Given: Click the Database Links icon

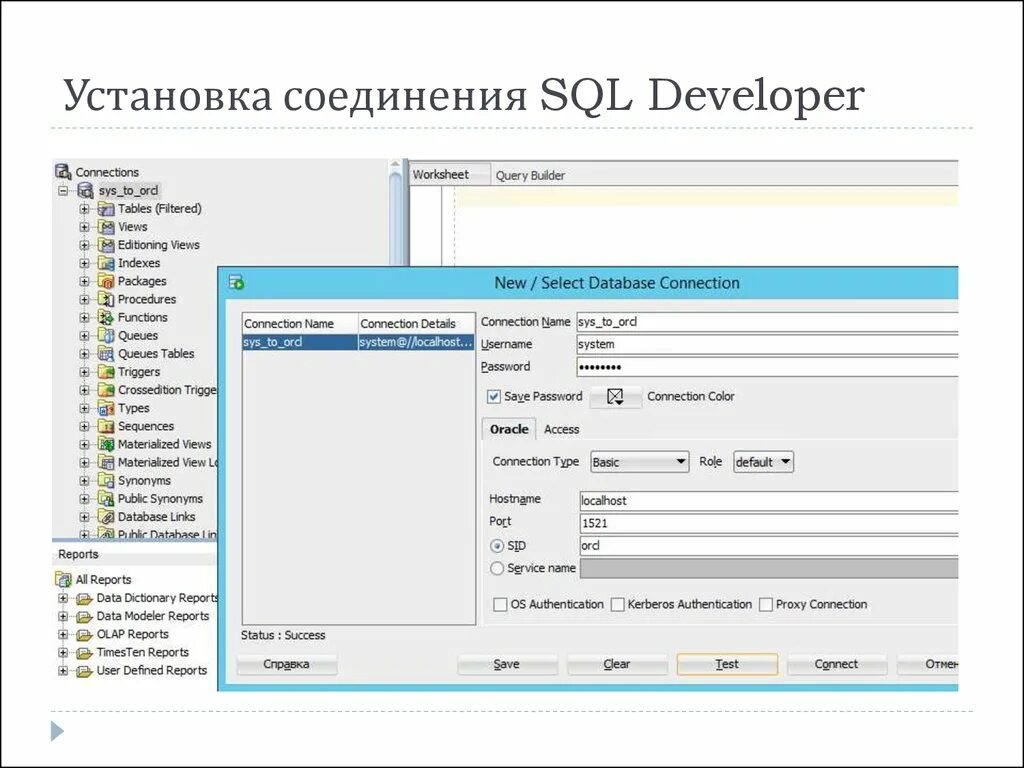Looking at the screenshot, I should 106,517.
